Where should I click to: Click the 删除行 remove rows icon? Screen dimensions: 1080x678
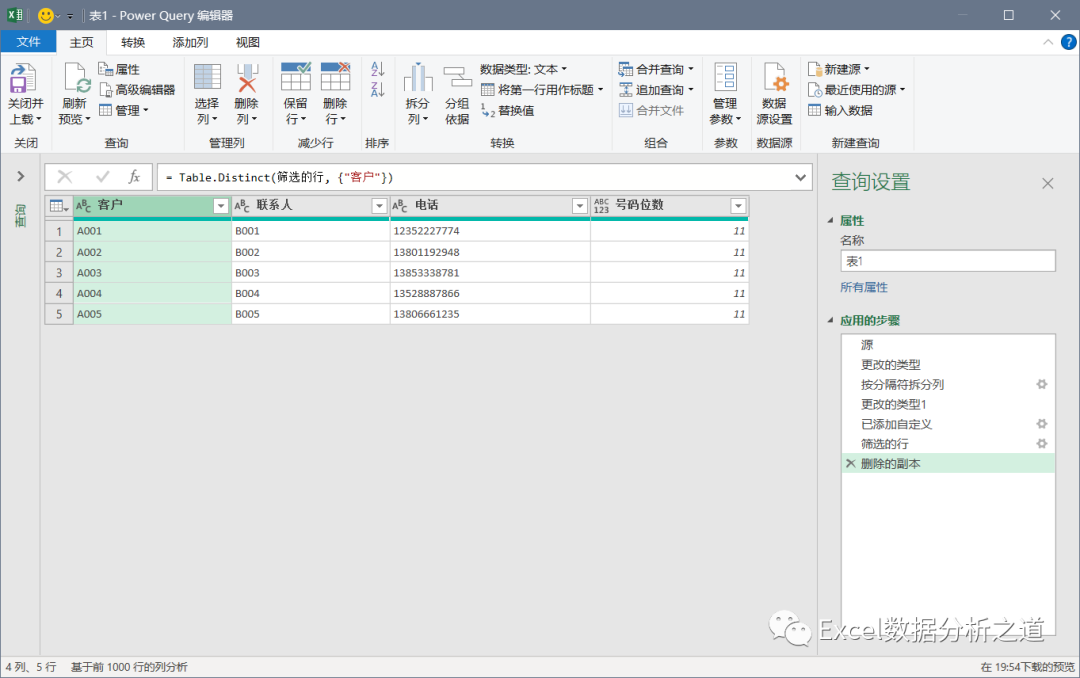335,77
